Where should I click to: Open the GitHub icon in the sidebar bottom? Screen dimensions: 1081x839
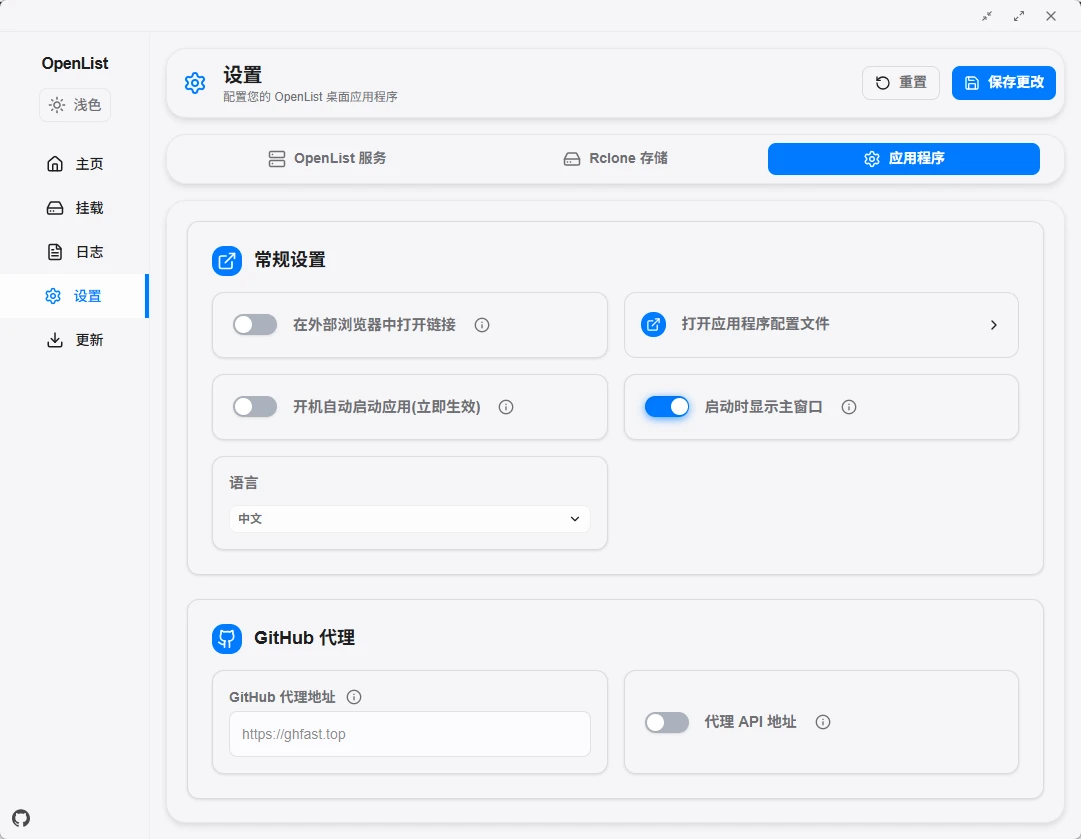coord(21,818)
